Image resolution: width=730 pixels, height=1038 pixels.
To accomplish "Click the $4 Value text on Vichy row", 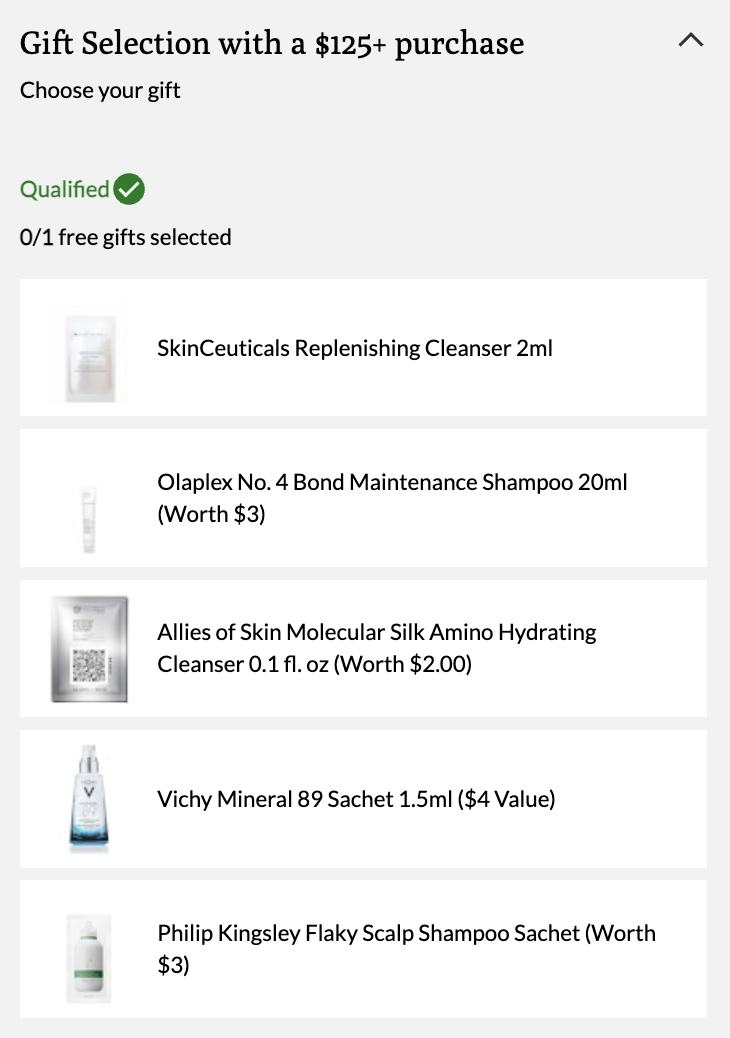I will pos(506,799).
